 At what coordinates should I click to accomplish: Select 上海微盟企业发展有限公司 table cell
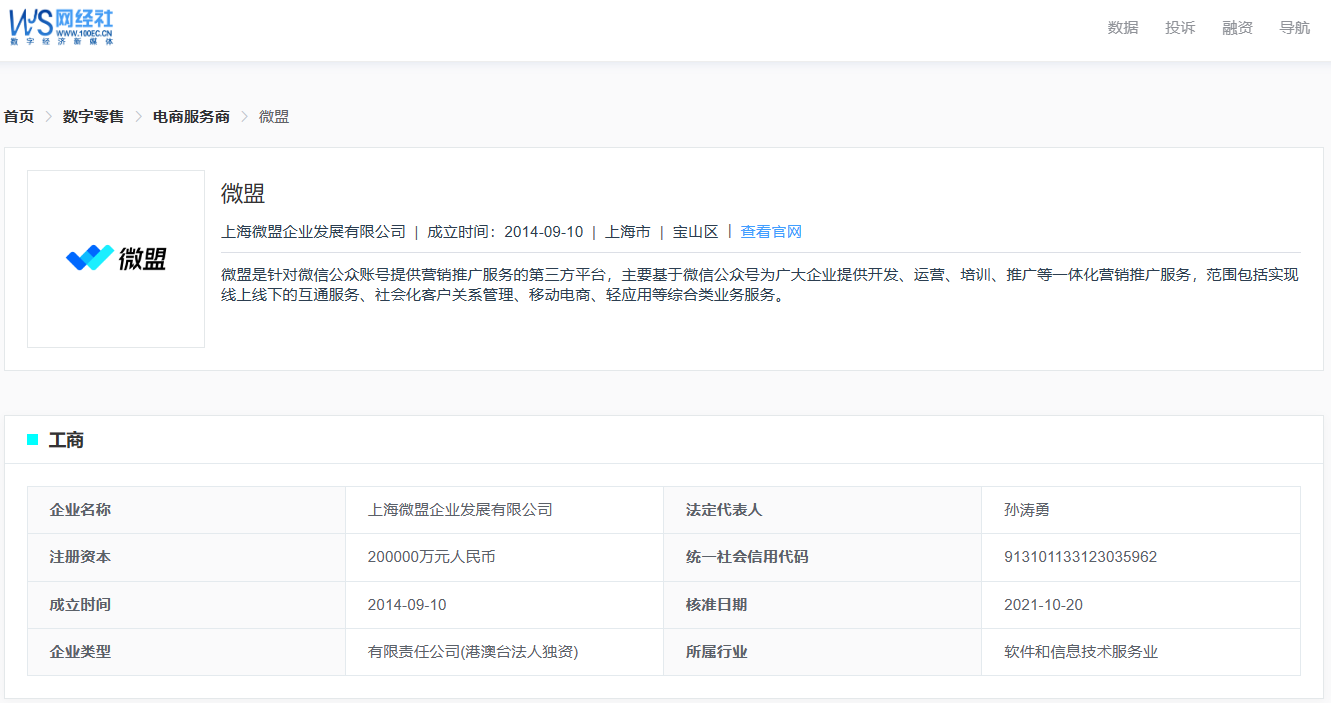point(504,510)
